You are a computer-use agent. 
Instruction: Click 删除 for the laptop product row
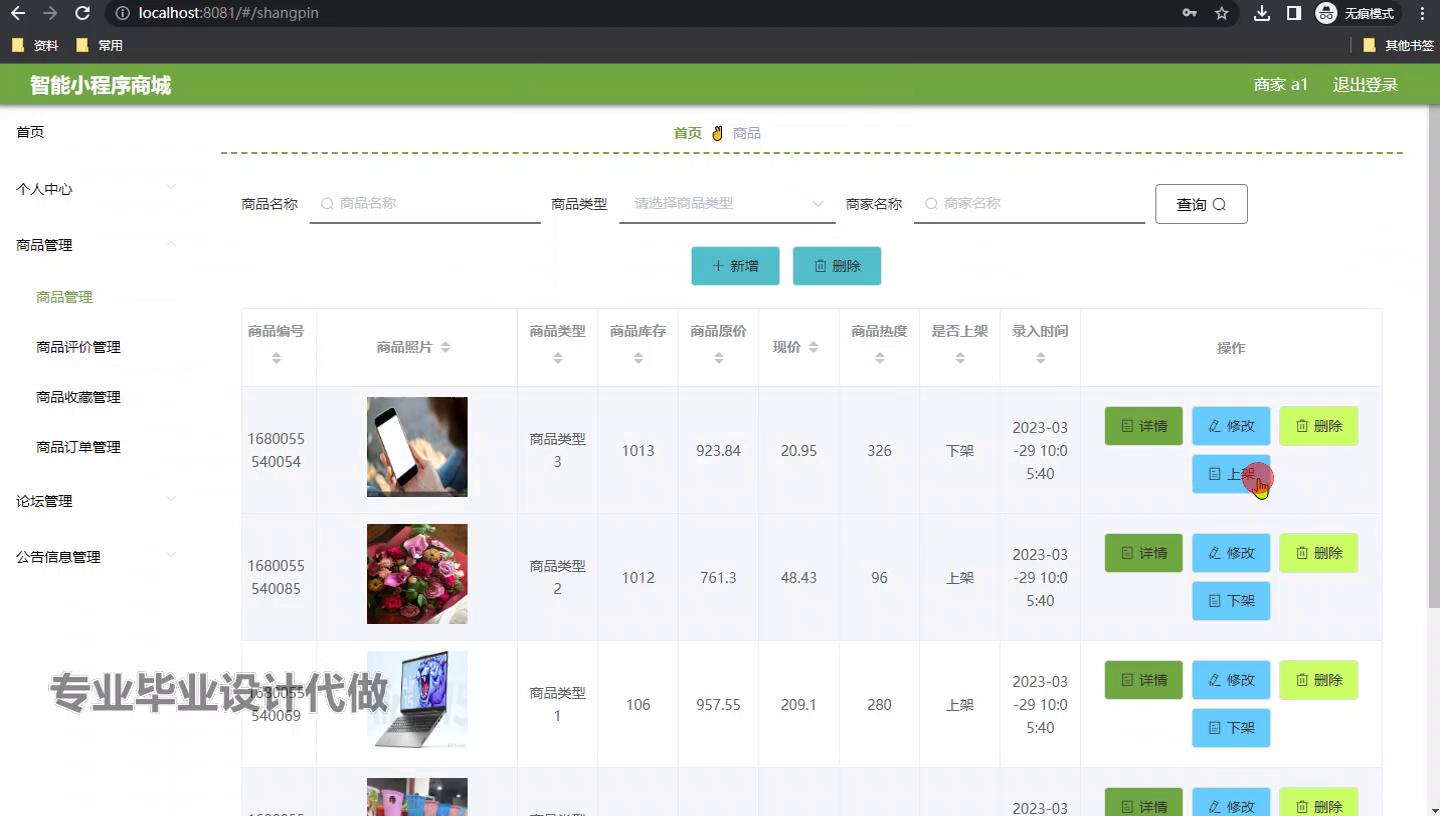pyautogui.click(x=1319, y=680)
